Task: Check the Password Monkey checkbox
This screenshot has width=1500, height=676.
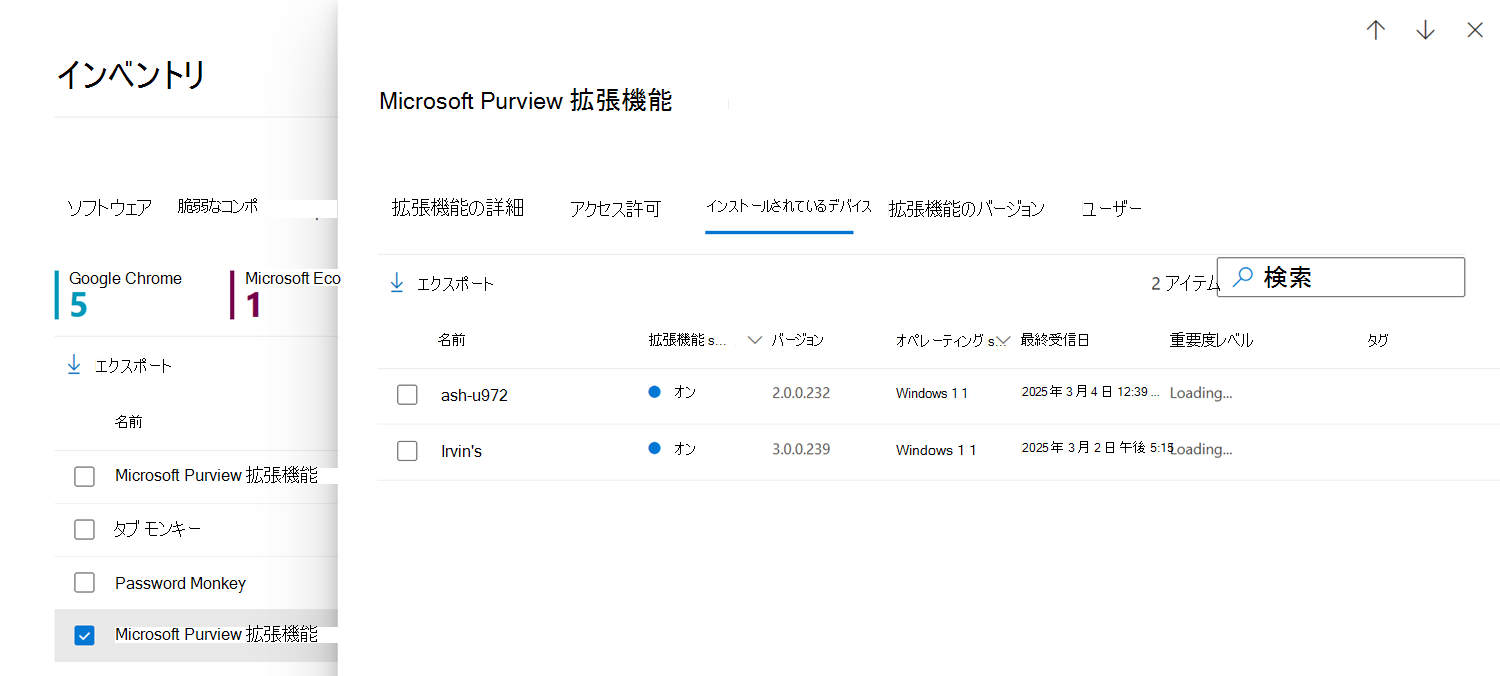Action: tap(85, 583)
